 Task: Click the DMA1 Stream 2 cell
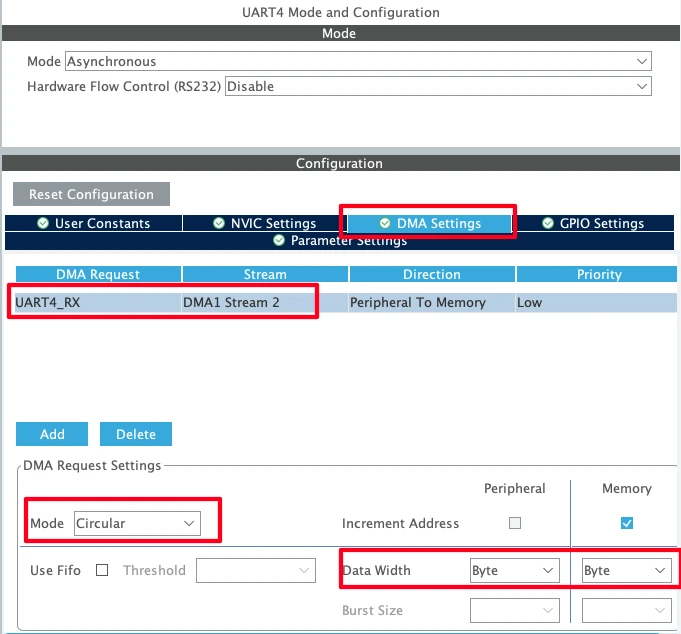pyautogui.click(x=265, y=302)
